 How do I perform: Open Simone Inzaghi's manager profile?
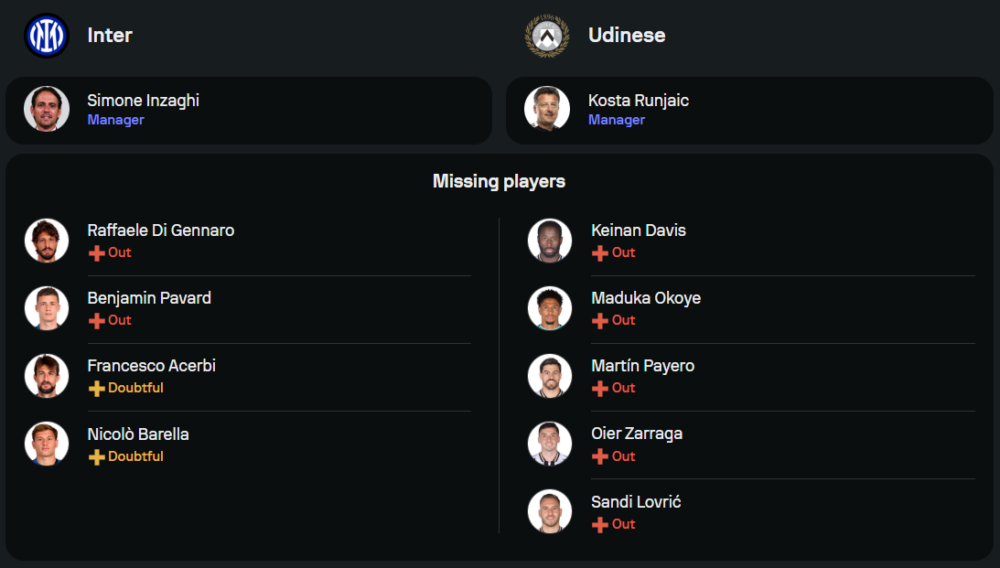143,101
